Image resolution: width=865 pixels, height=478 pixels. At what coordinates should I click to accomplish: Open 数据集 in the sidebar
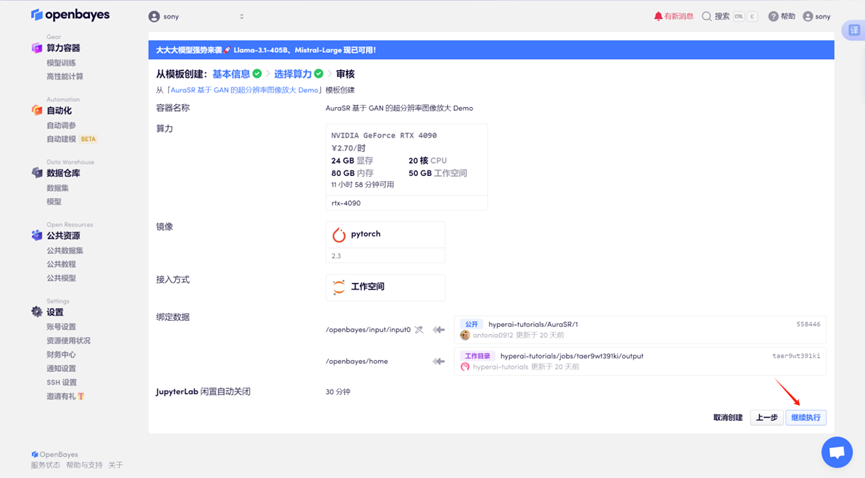(57, 188)
